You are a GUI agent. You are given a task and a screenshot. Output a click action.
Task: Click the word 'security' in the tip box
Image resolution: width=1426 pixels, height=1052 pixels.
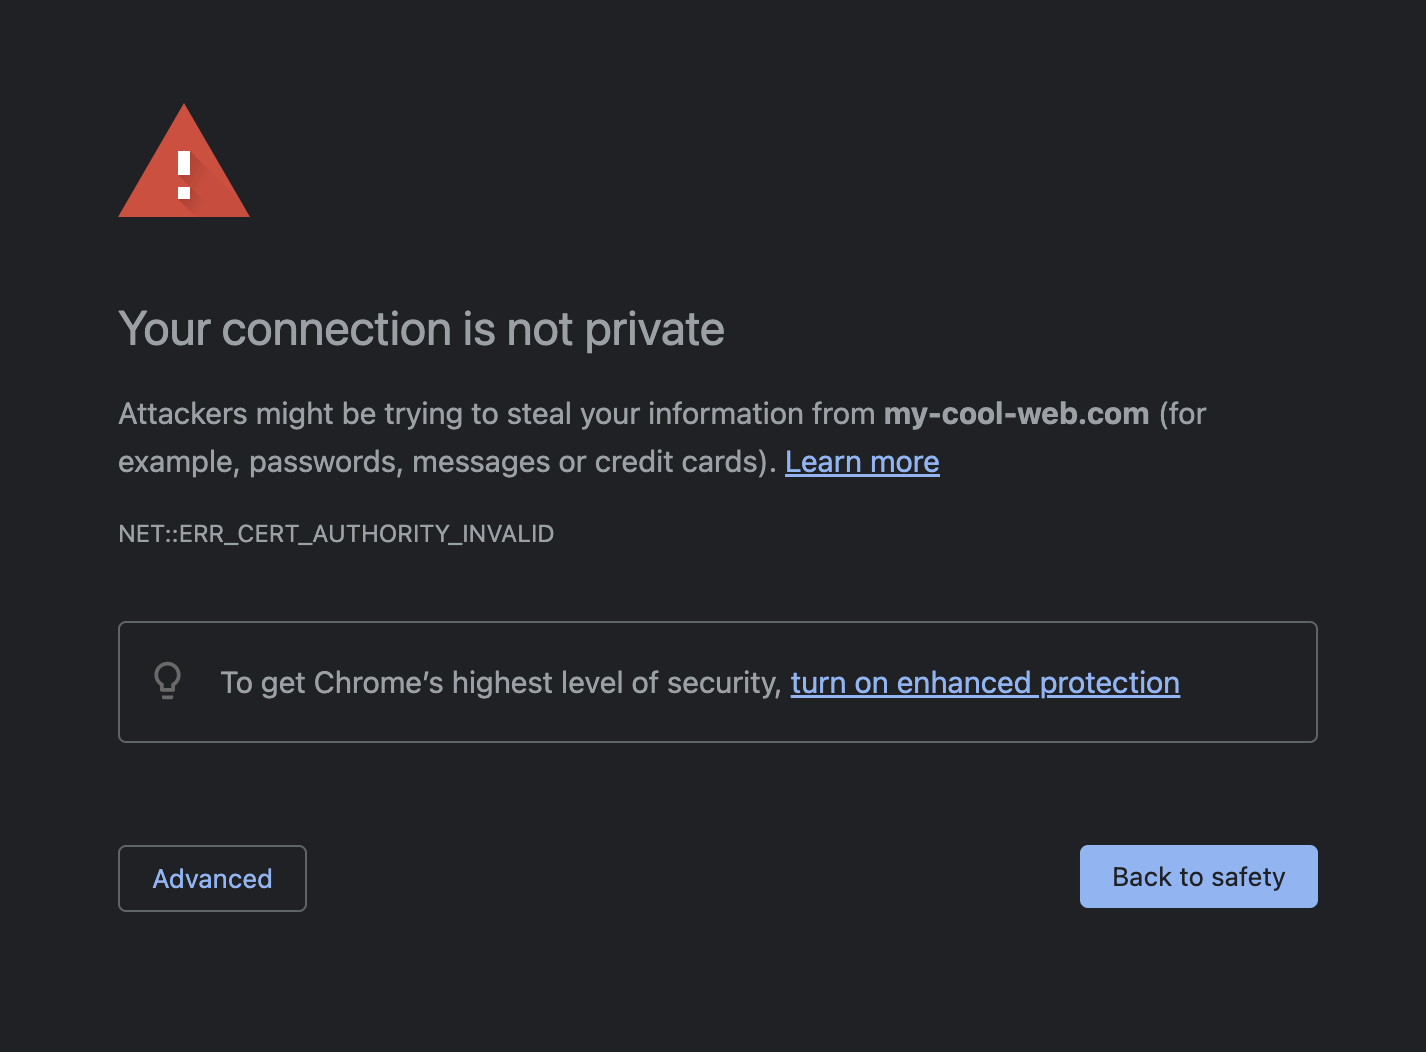coord(720,683)
